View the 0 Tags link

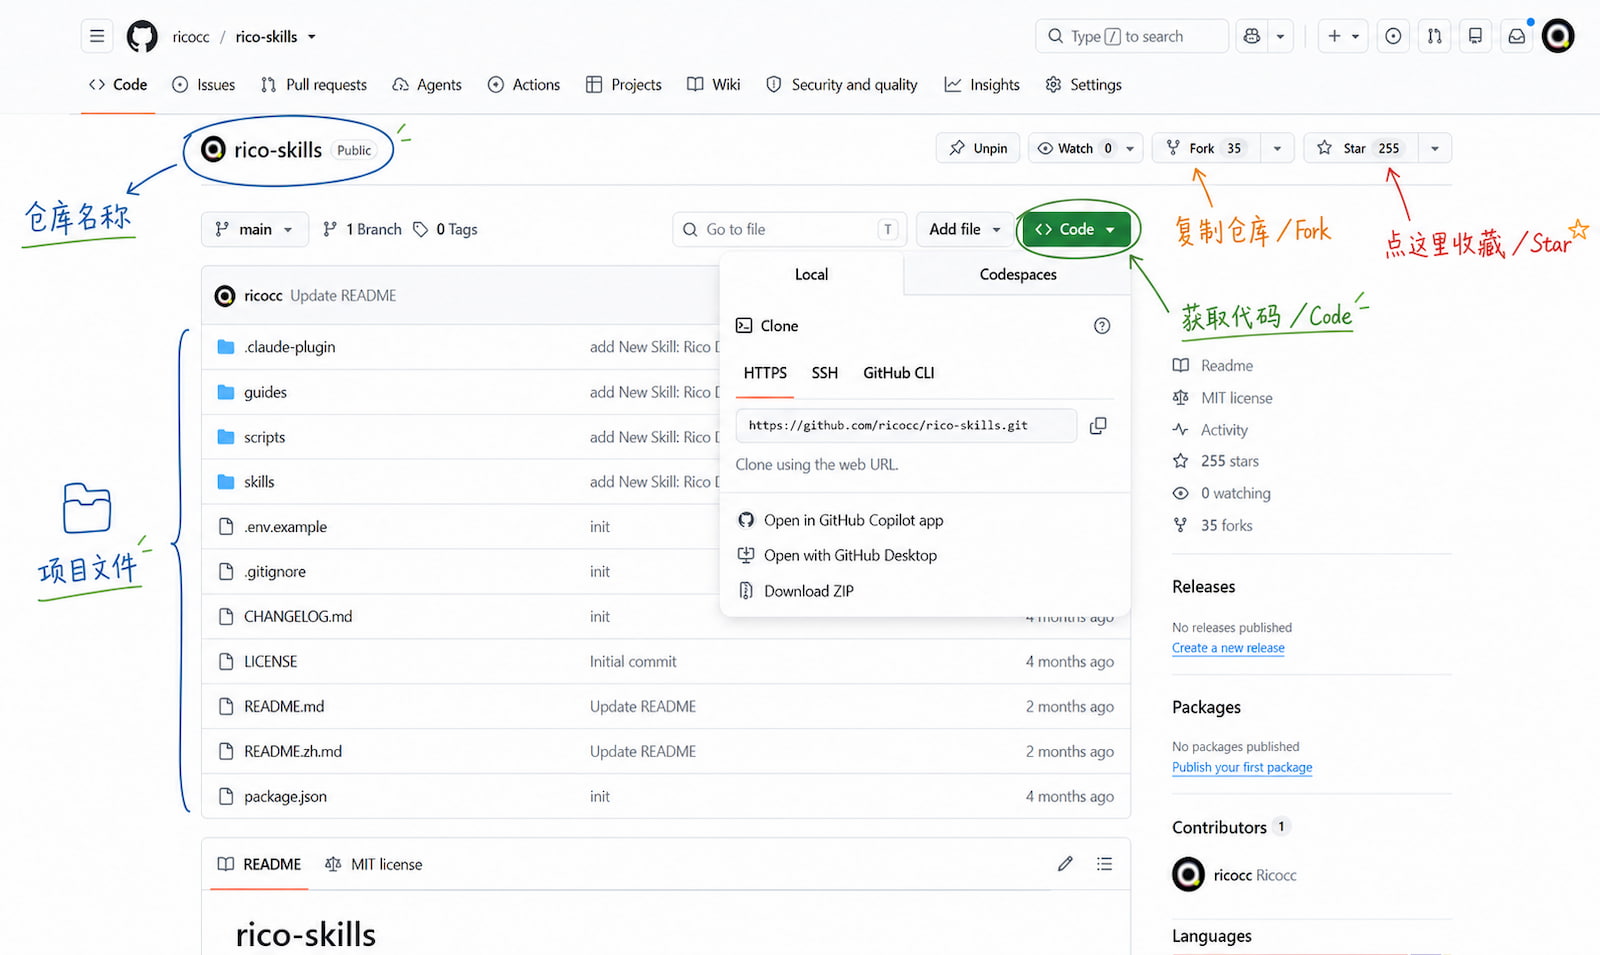pyautogui.click(x=446, y=229)
